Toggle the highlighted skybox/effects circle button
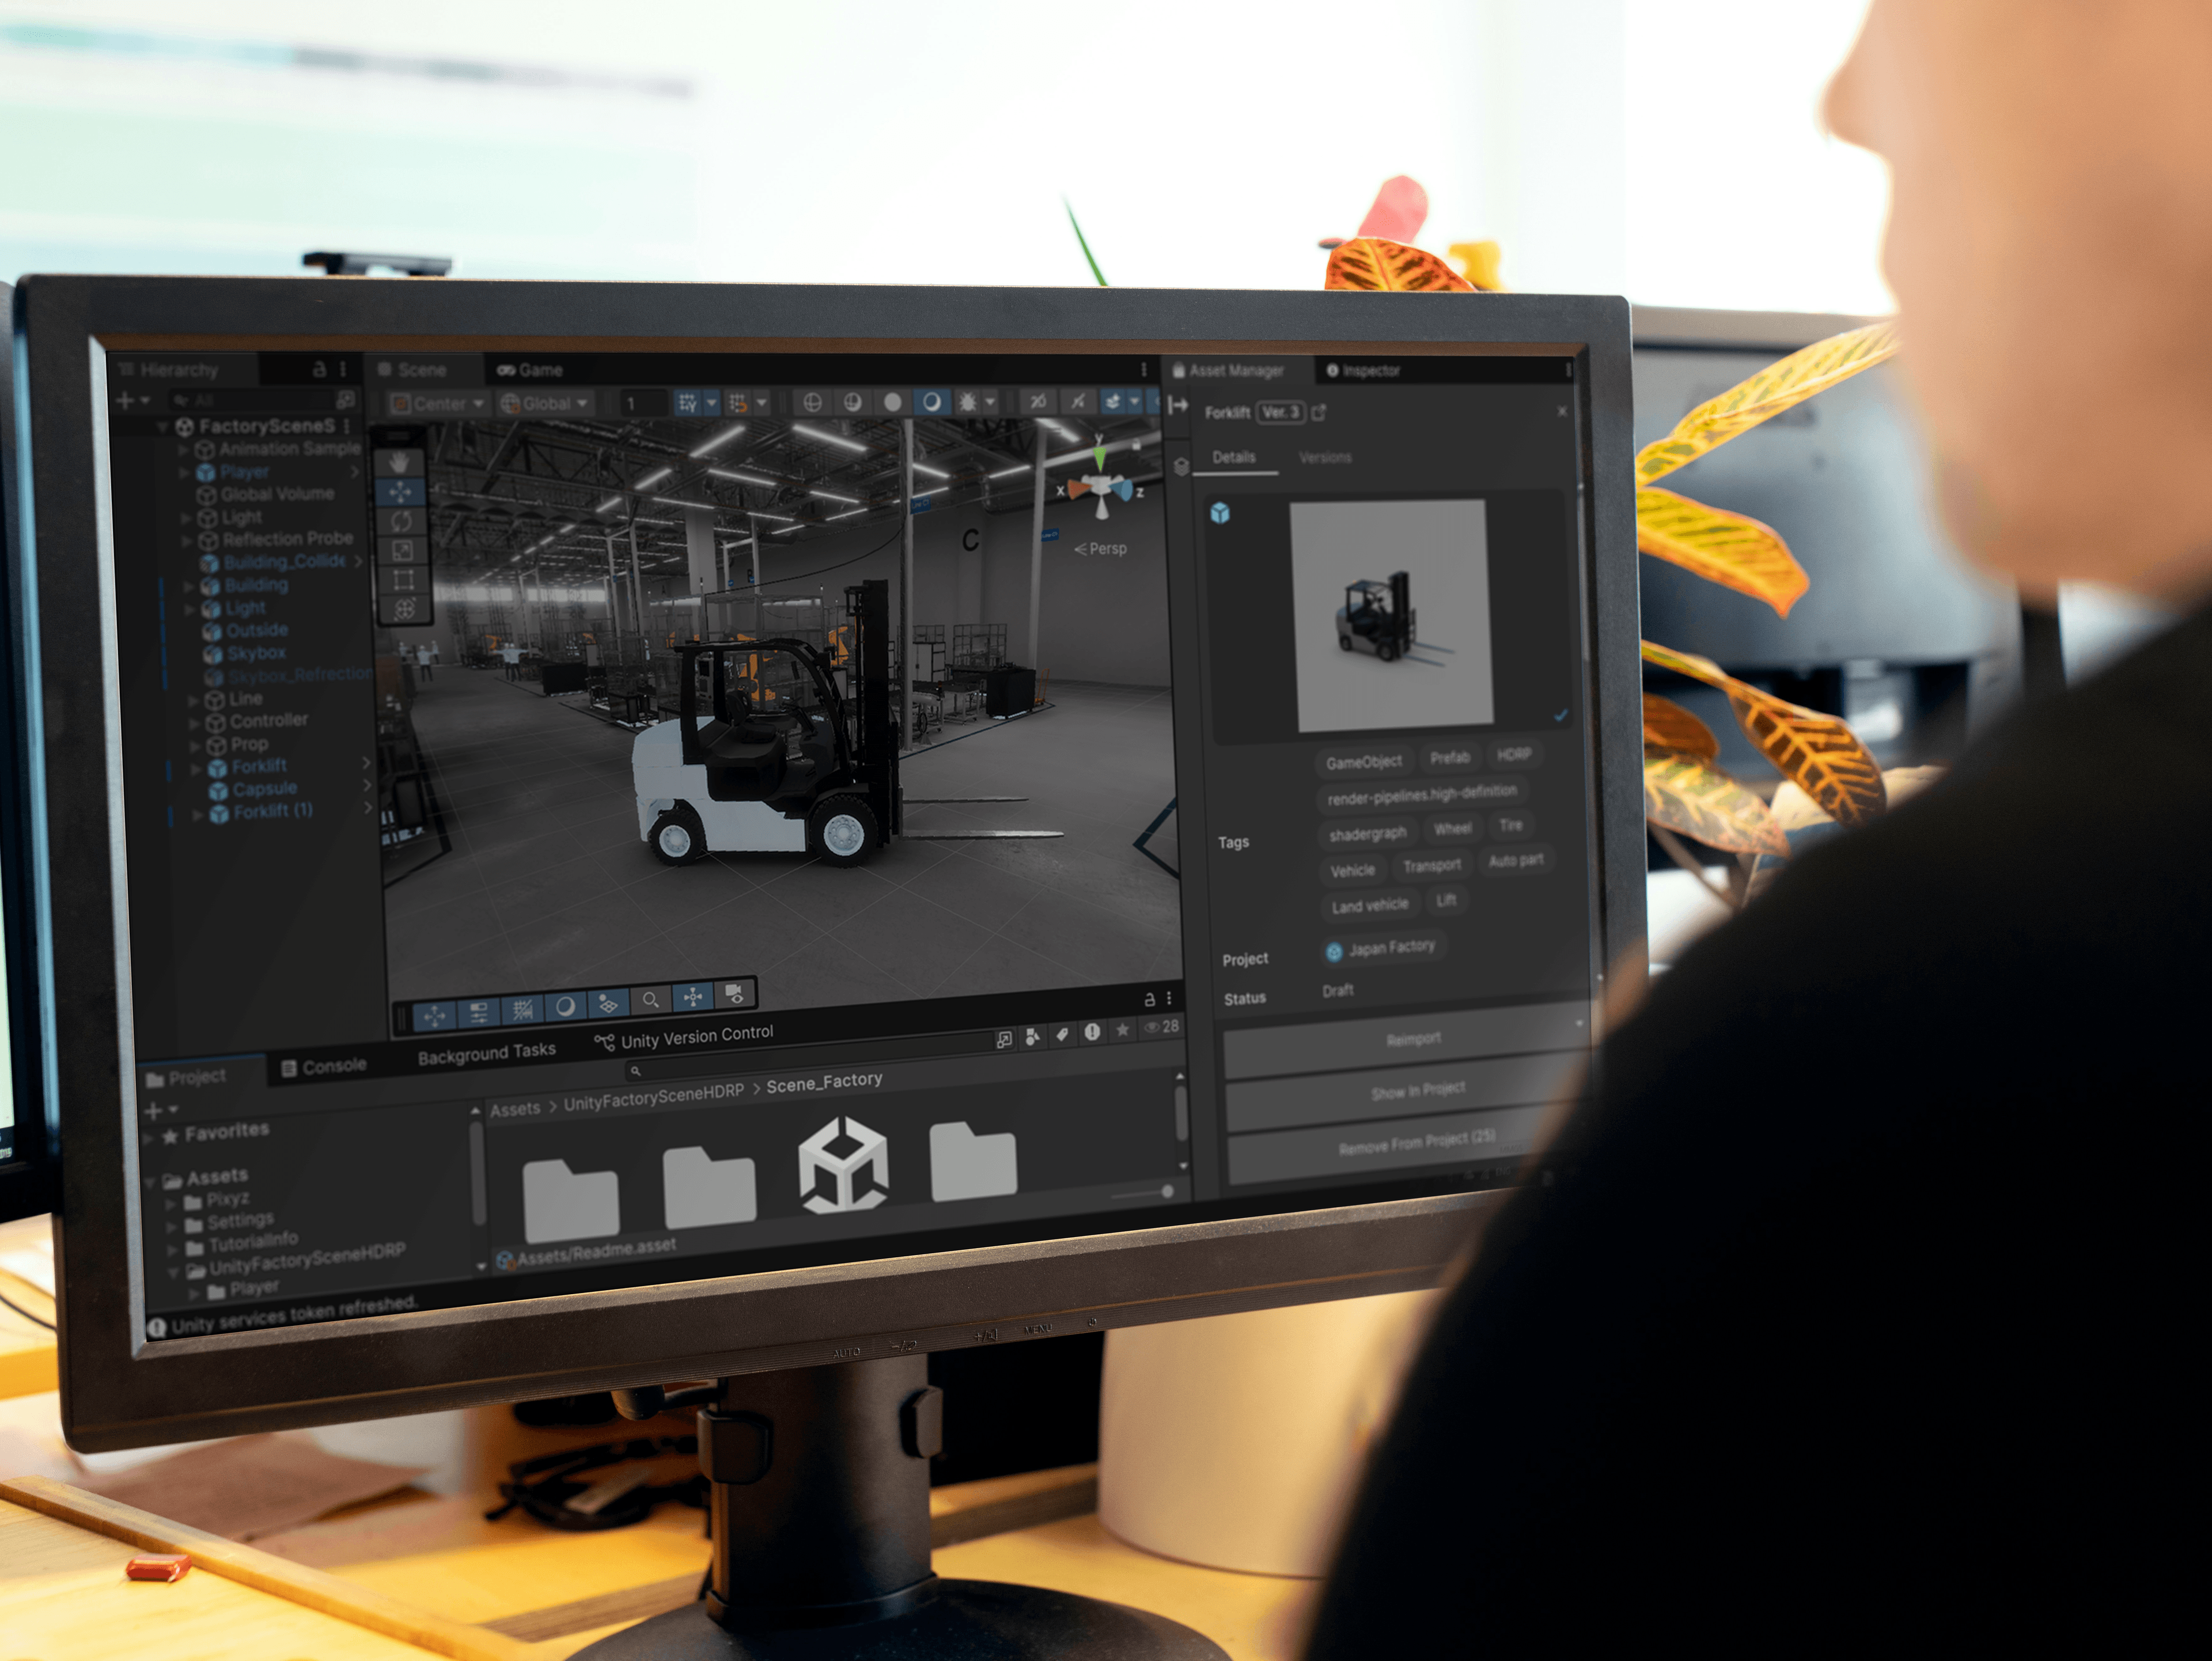 932,402
